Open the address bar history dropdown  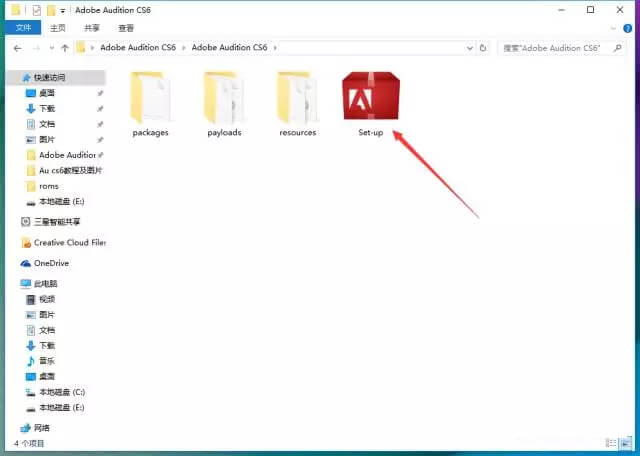(x=470, y=48)
